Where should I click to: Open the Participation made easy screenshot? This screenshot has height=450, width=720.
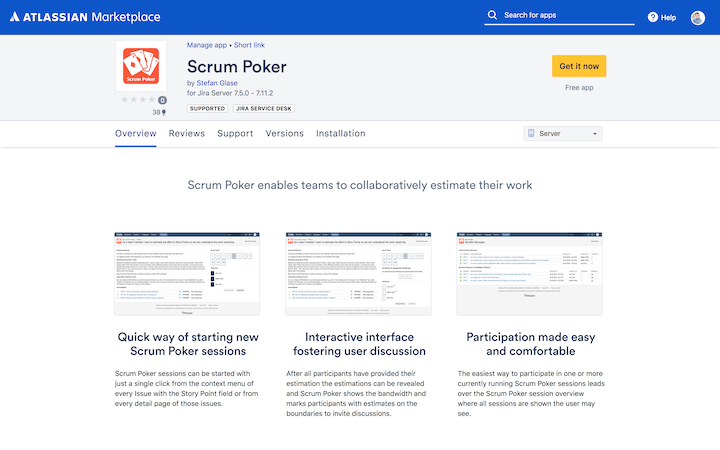point(529,274)
